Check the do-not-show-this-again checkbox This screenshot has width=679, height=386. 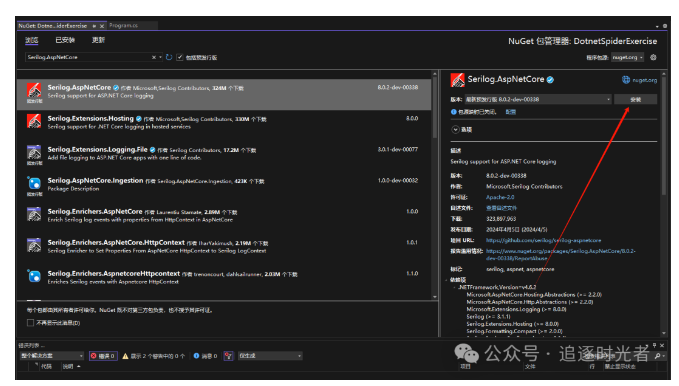coord(30,323)
